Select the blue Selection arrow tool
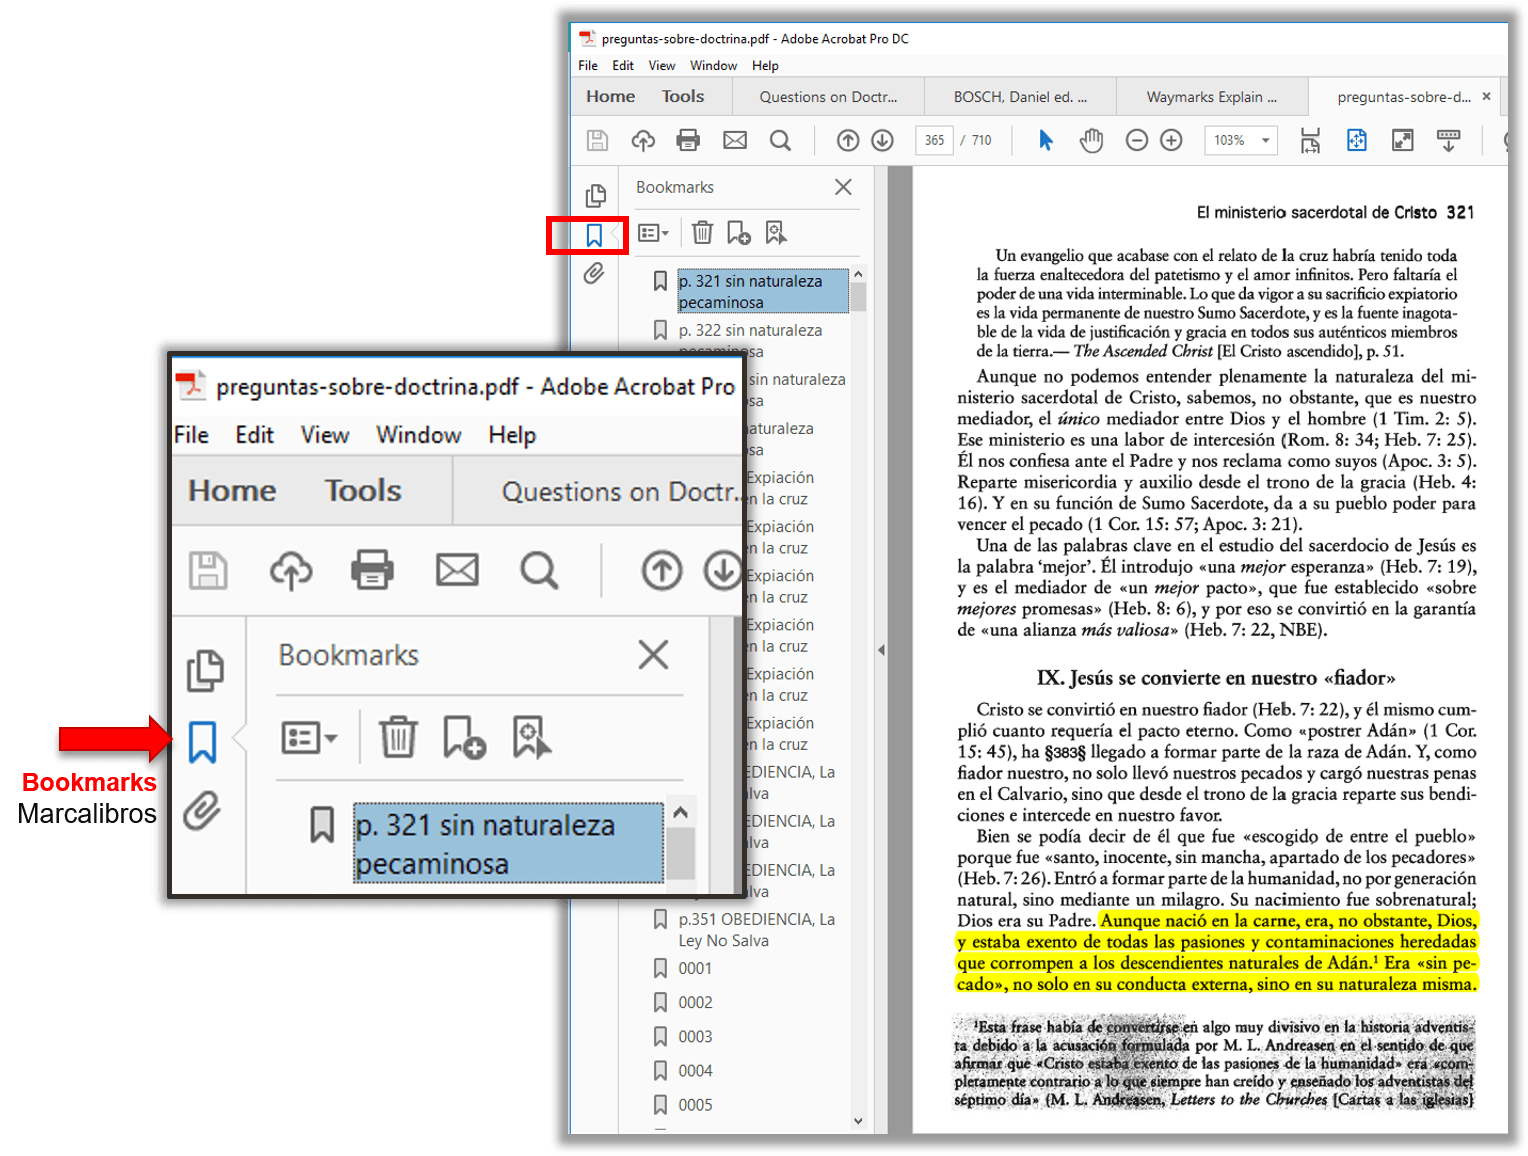 pos(1046,140)
